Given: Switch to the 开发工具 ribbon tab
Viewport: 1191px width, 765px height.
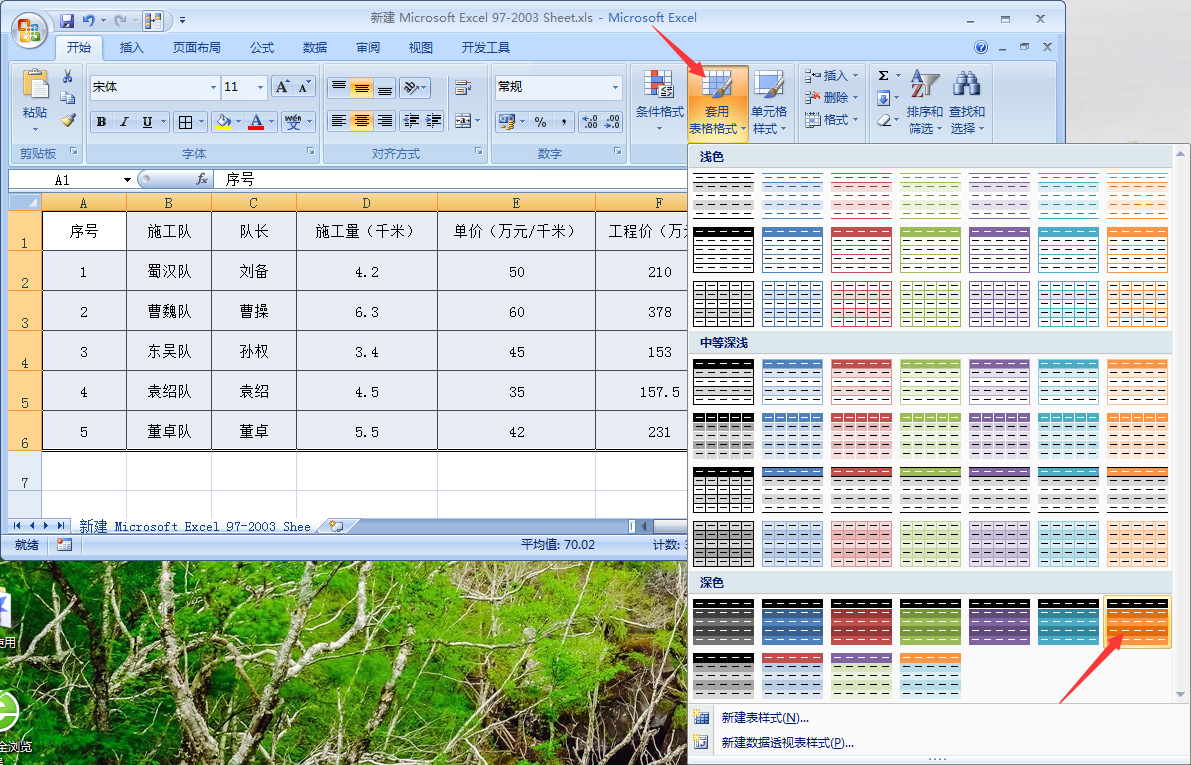Looking at the screenshot, I should 485,47.
